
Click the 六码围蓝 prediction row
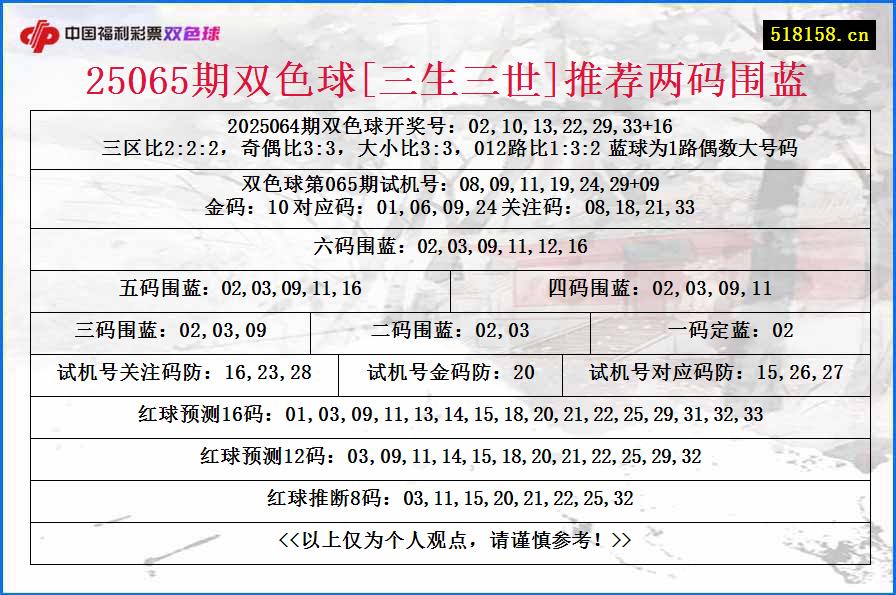448,245
